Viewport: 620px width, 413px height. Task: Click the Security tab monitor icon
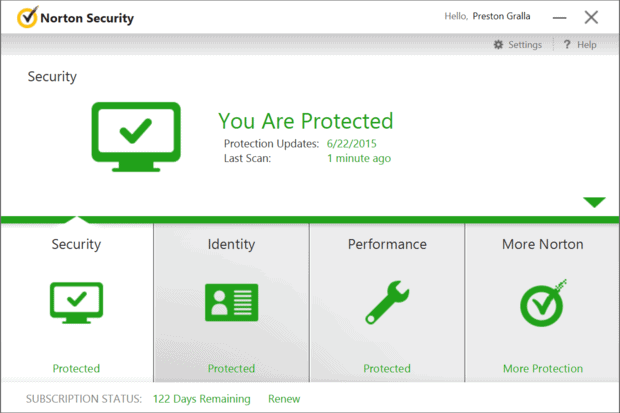click(x=76, y=303)
